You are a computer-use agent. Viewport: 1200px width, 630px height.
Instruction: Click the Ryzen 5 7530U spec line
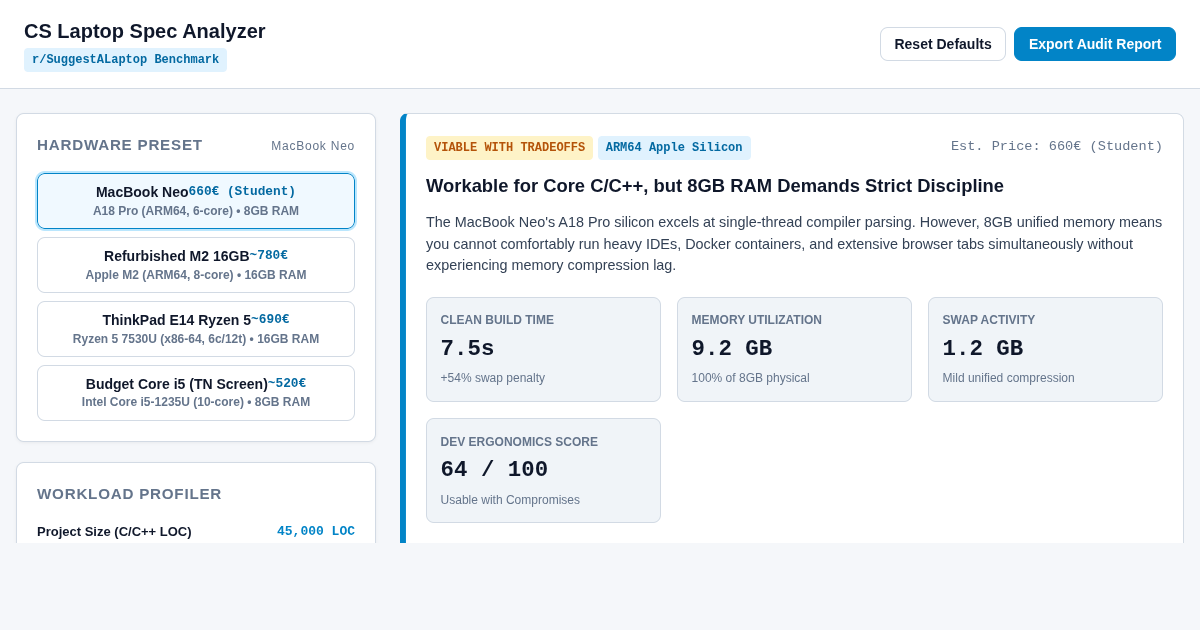pyautogui.click(x=196, y=339)
